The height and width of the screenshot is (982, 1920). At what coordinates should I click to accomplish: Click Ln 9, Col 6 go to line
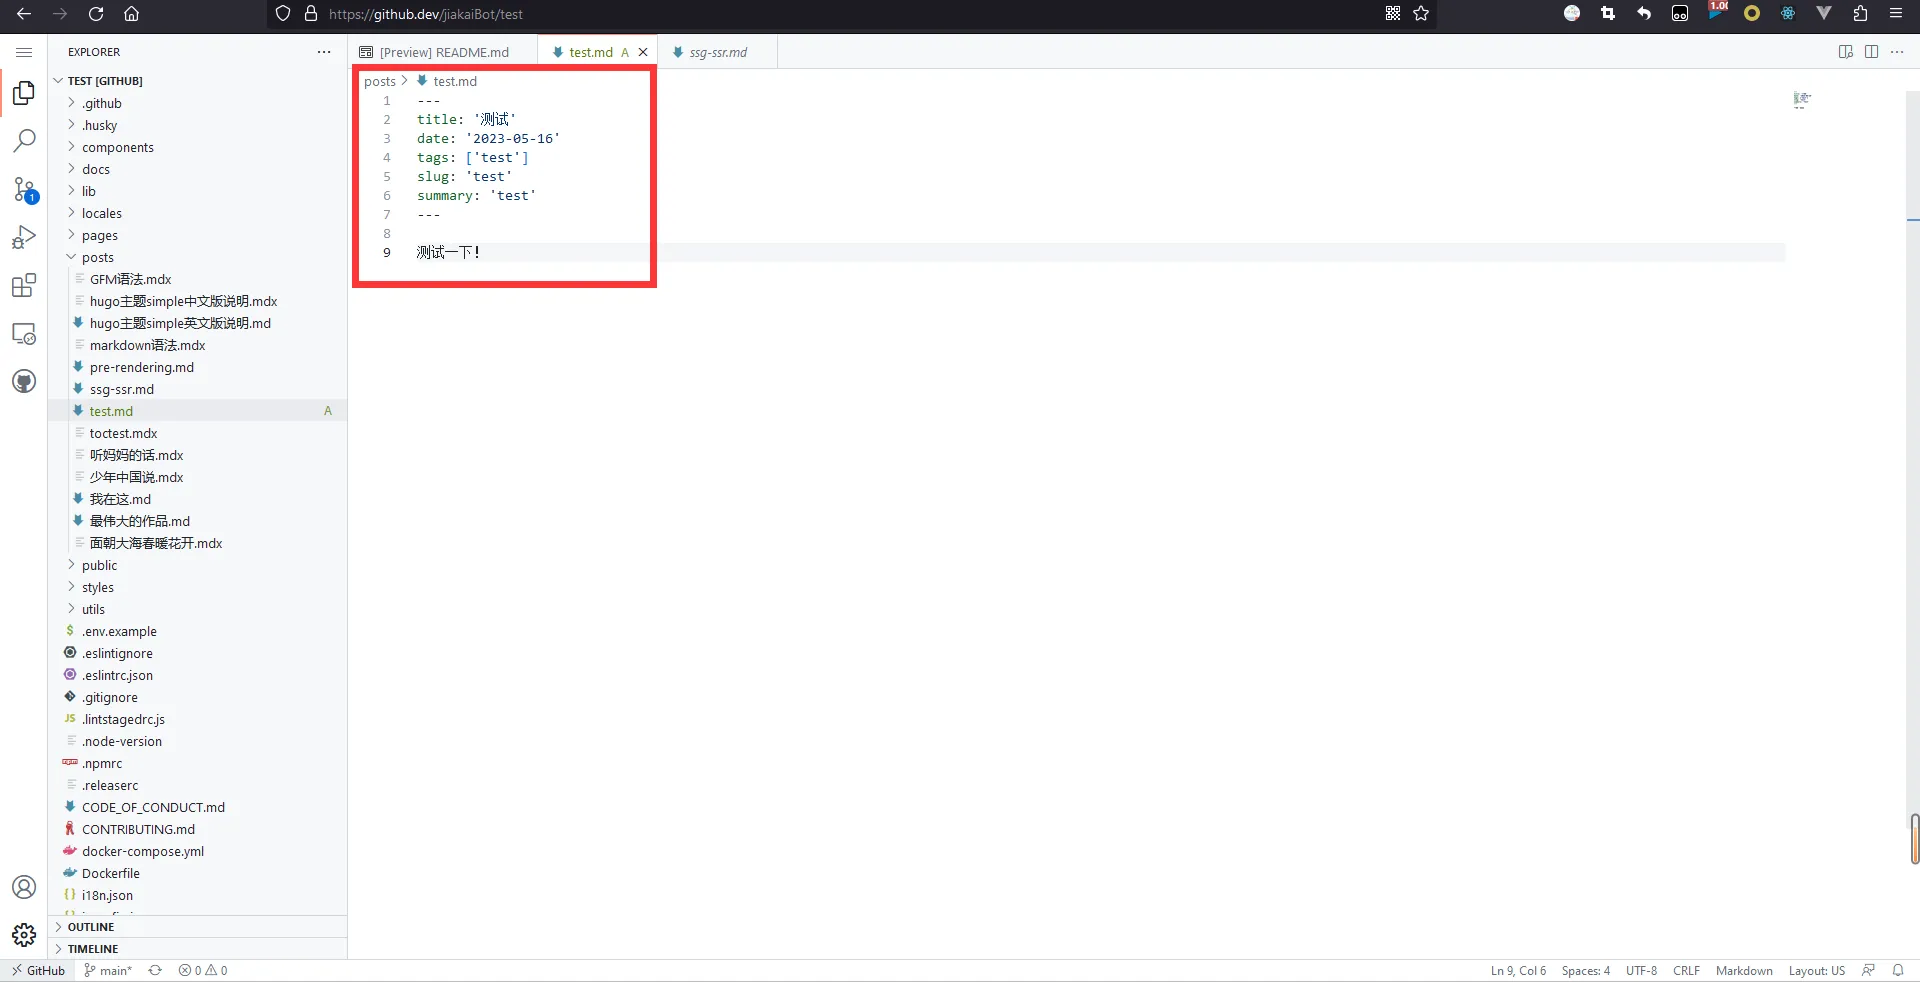pyautogui.click(x=1518, y=970)
